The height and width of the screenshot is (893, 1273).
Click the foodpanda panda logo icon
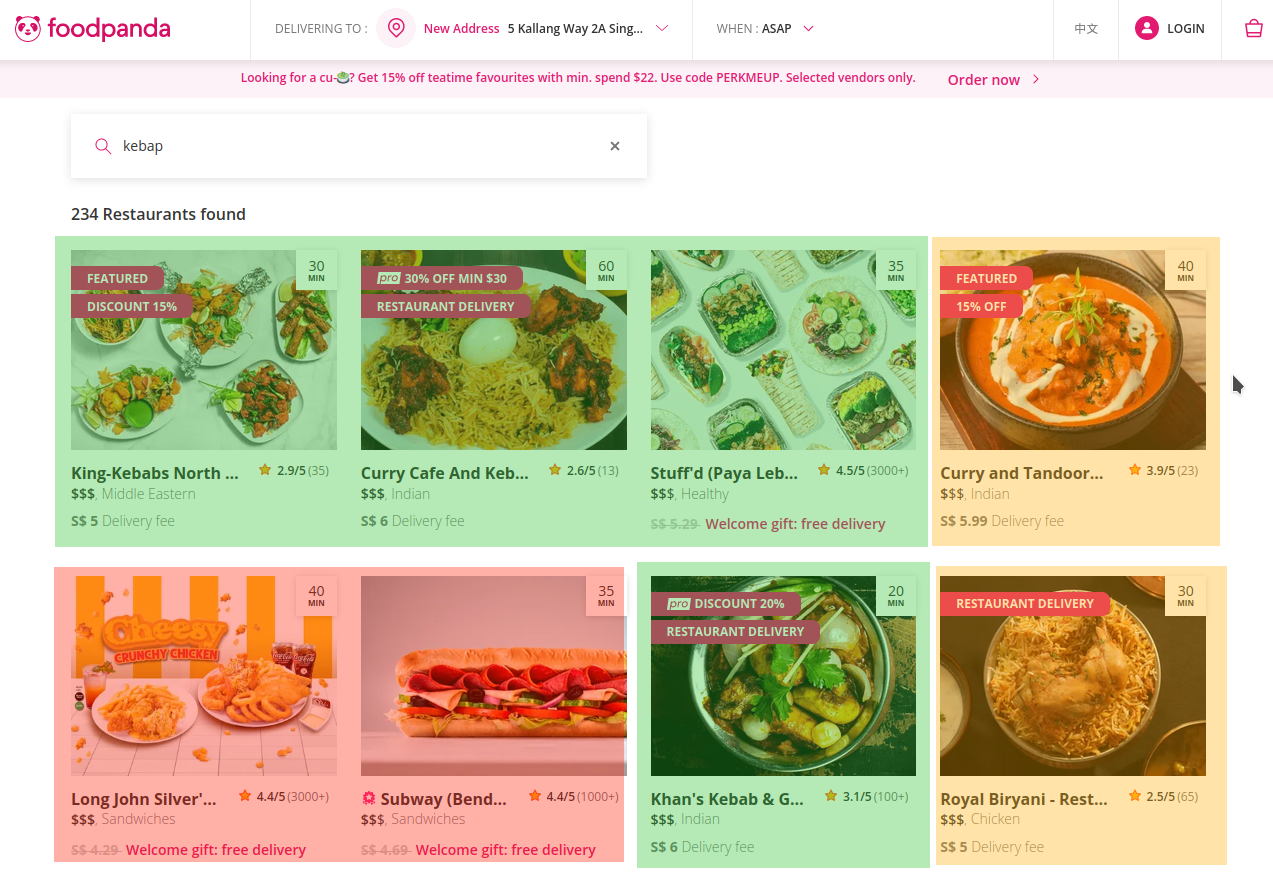click(x=28, y=29)
